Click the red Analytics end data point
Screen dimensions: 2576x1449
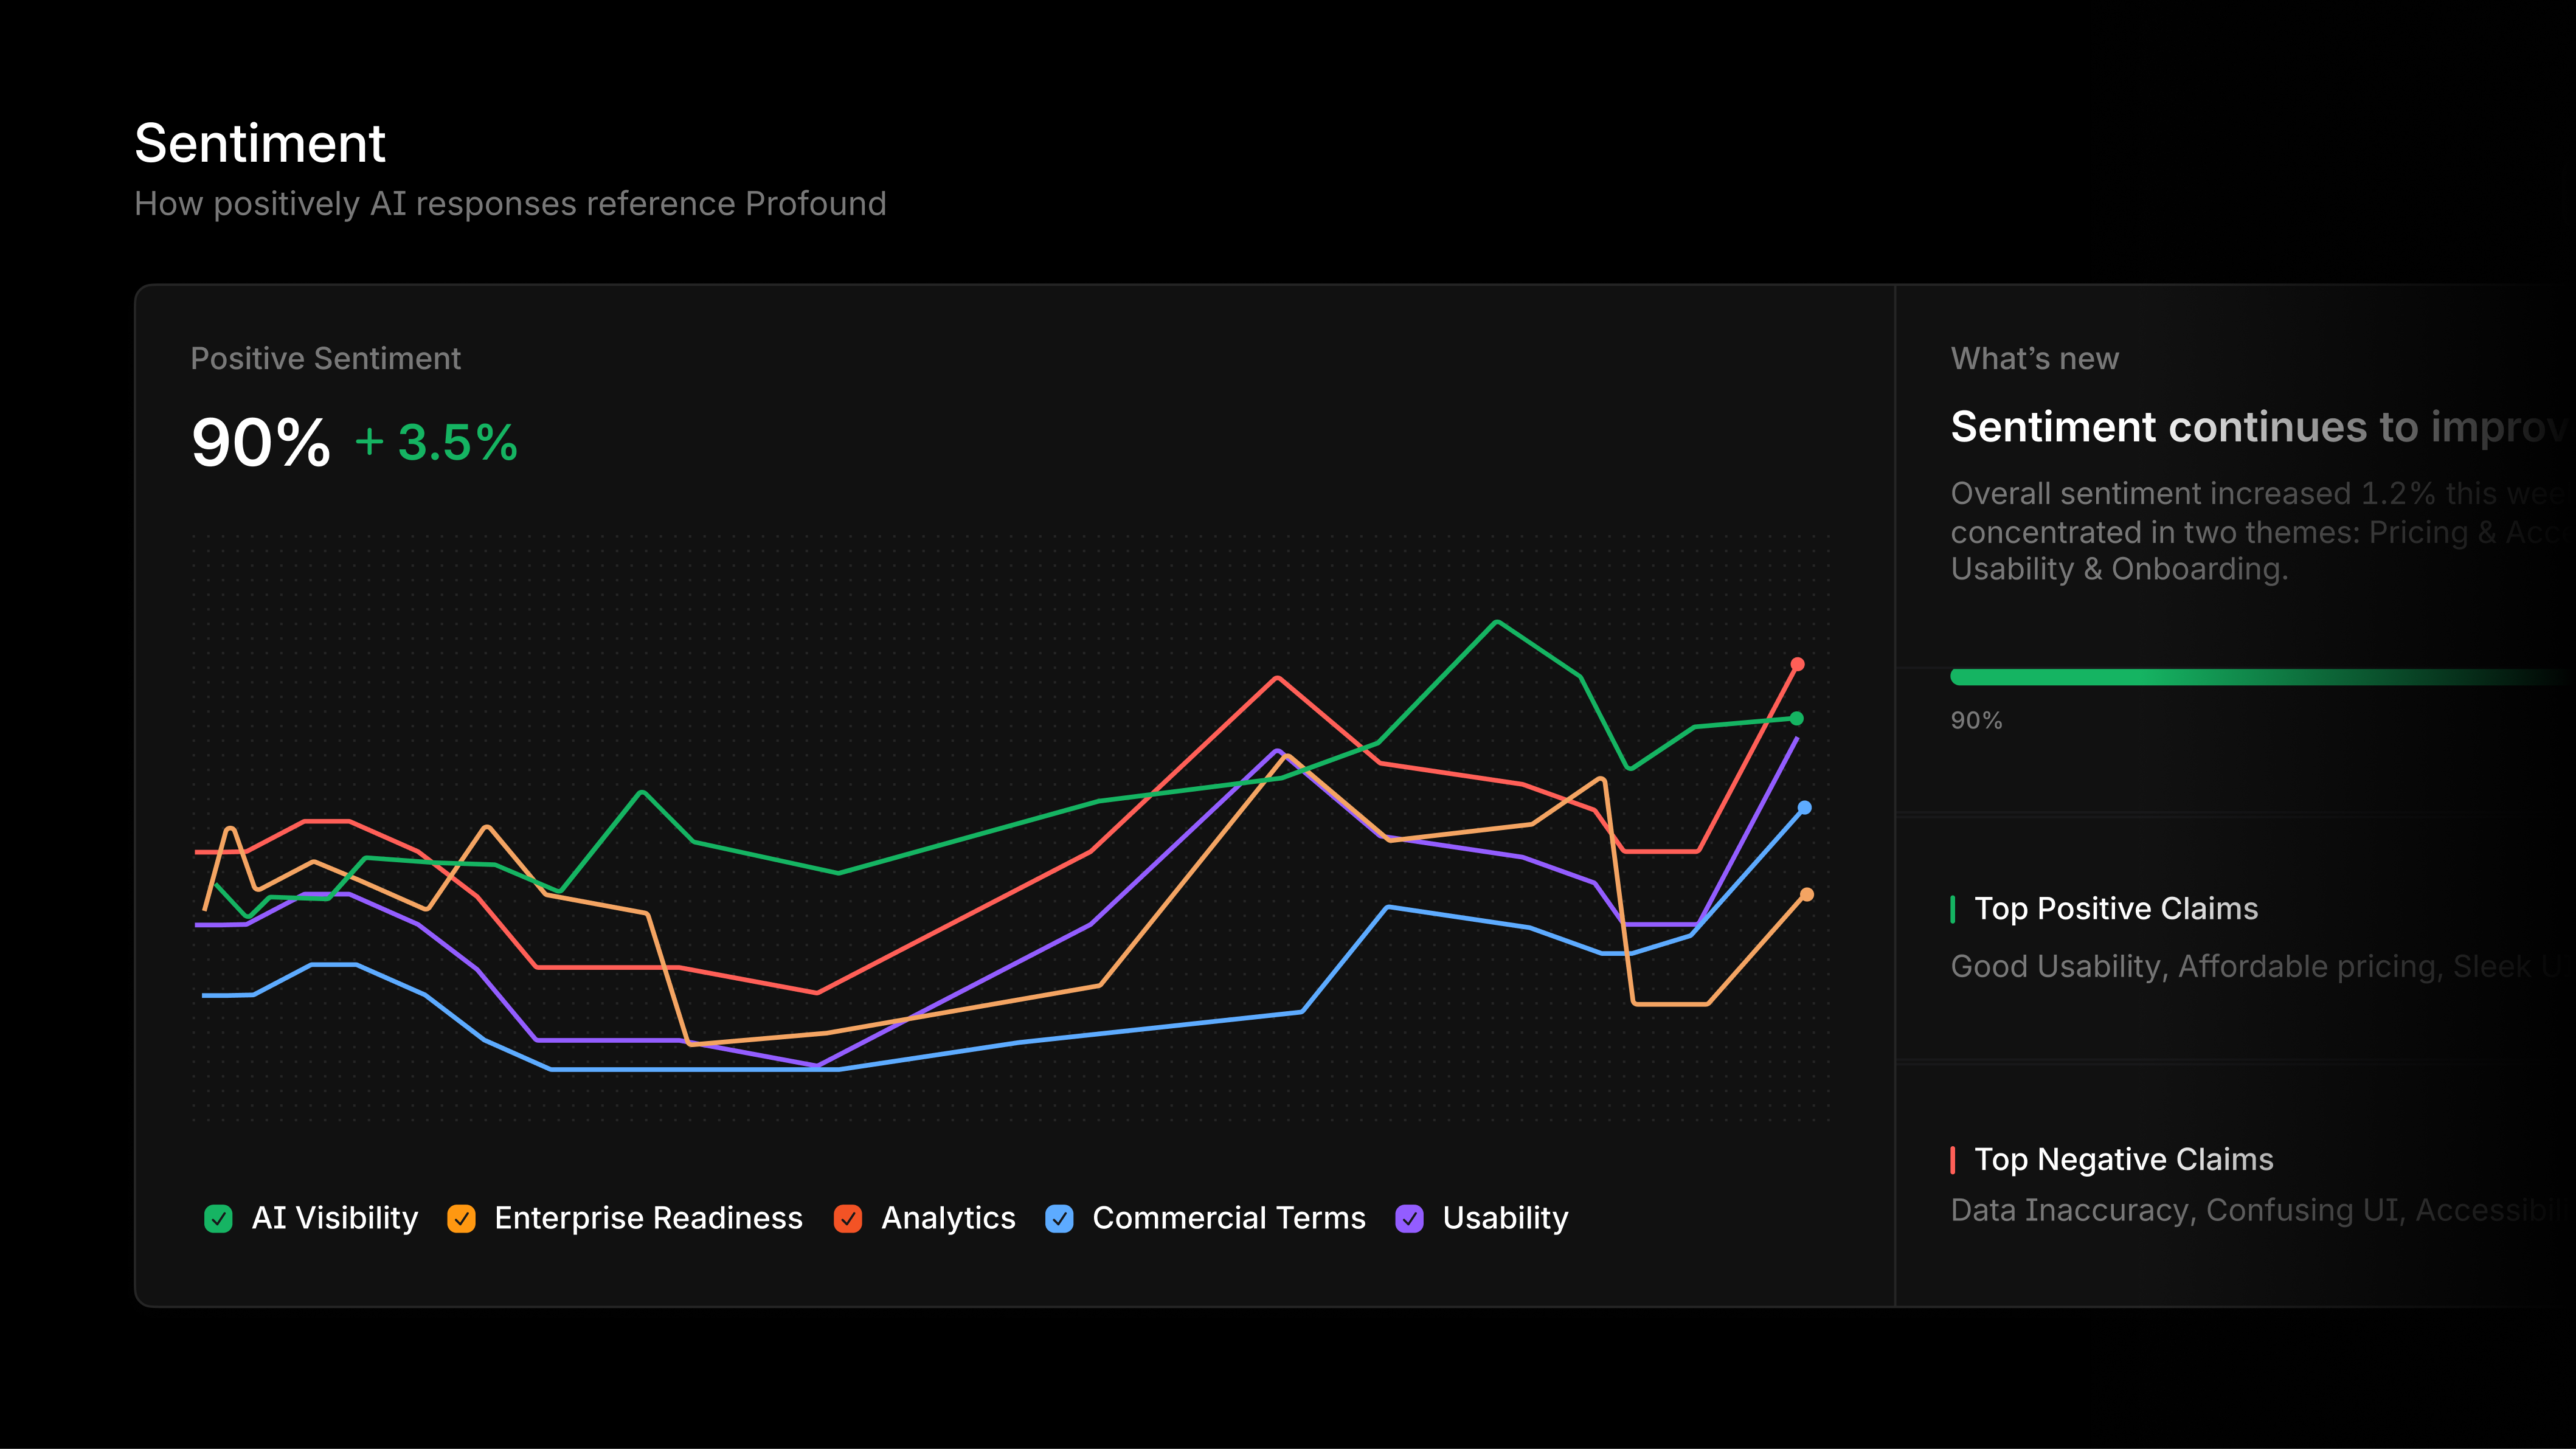[x=1797, y=664]
